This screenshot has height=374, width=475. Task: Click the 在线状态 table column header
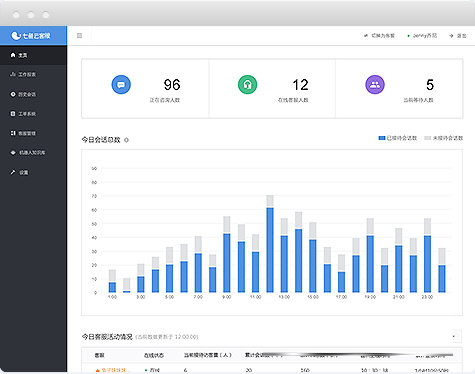(154, 355)
